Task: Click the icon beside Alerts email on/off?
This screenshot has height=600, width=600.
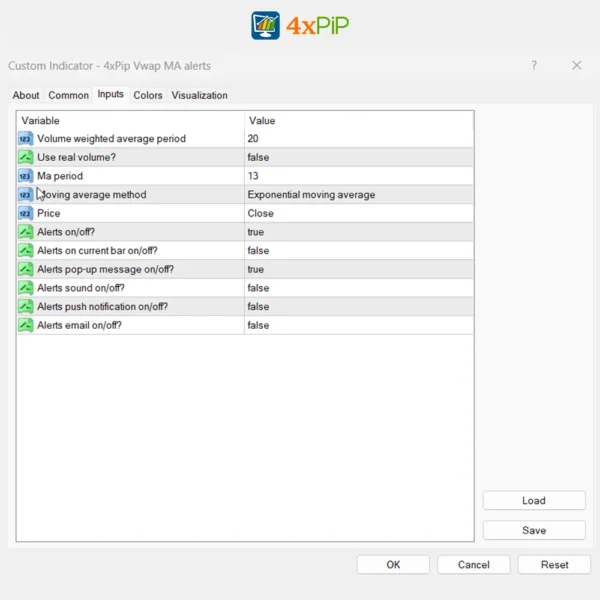Action: pyautogui.click(x=25, y=325)
